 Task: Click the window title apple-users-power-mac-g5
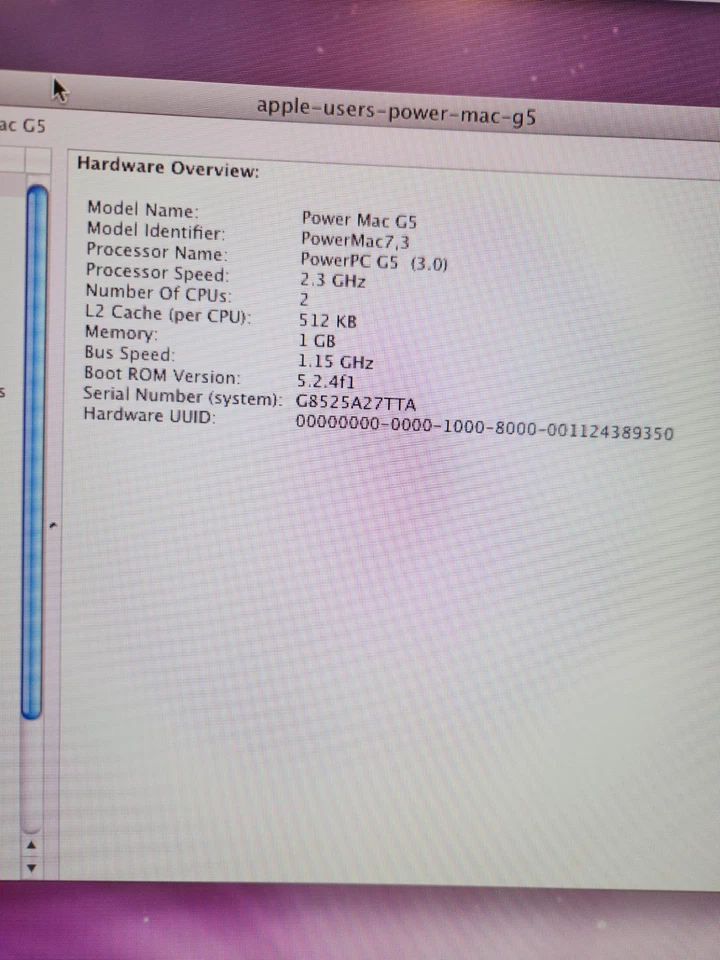tap(396, 112)
